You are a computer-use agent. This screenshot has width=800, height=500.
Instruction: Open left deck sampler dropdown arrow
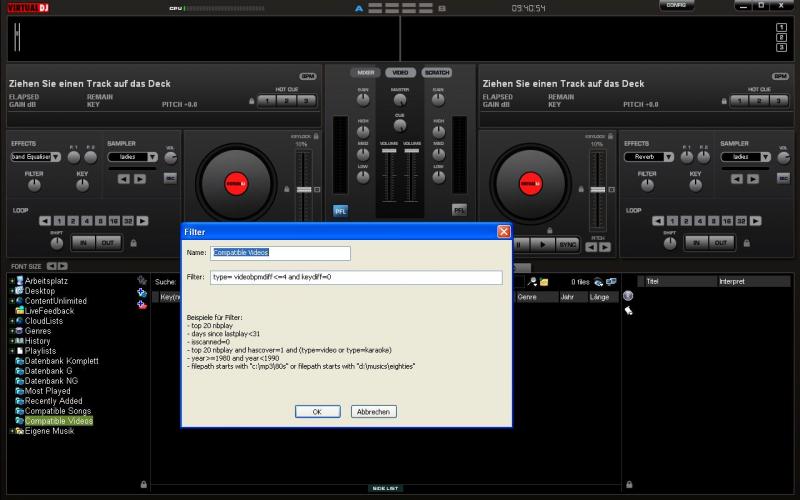click(153, 157)
